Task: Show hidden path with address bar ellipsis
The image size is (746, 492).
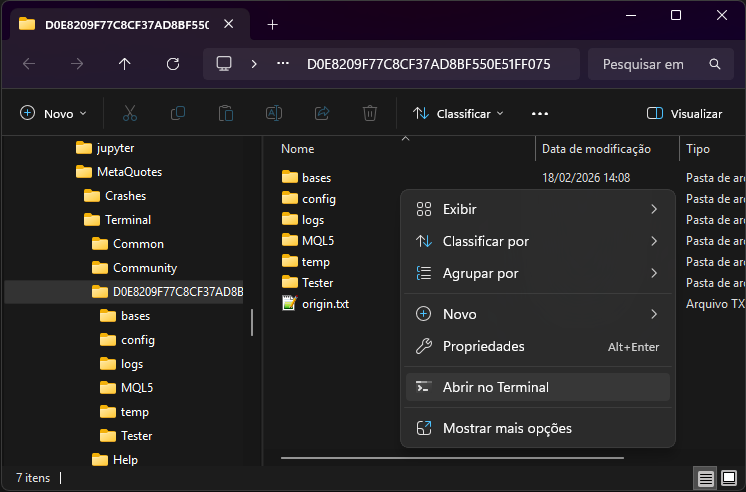Action: click(283, 63)
